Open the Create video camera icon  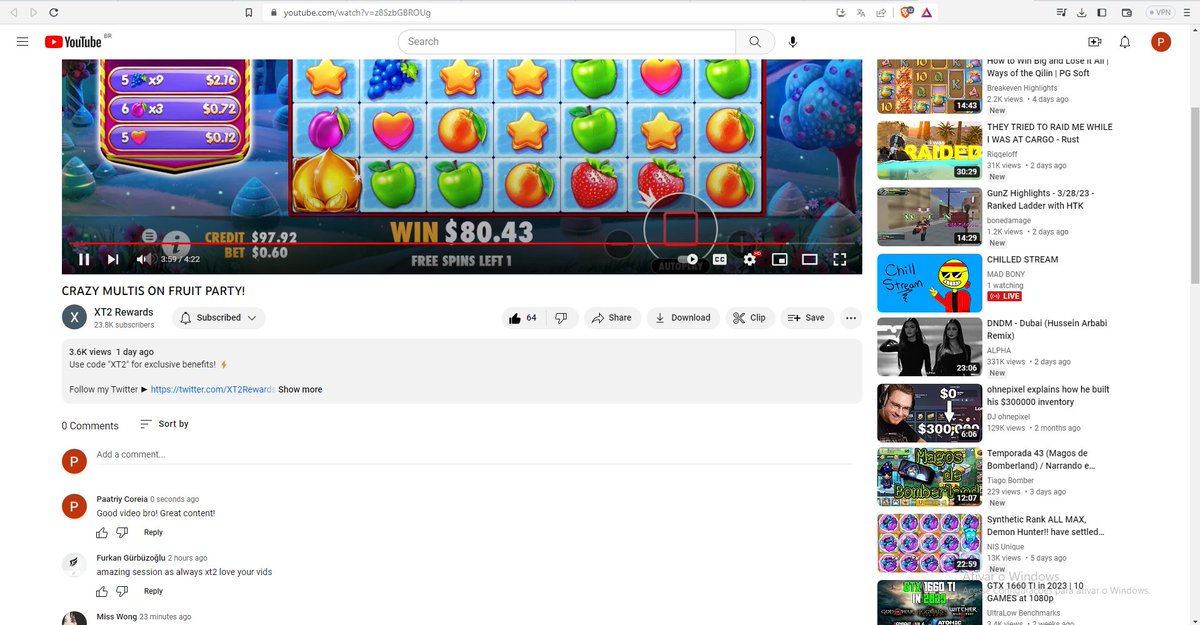pos(1094,42)
